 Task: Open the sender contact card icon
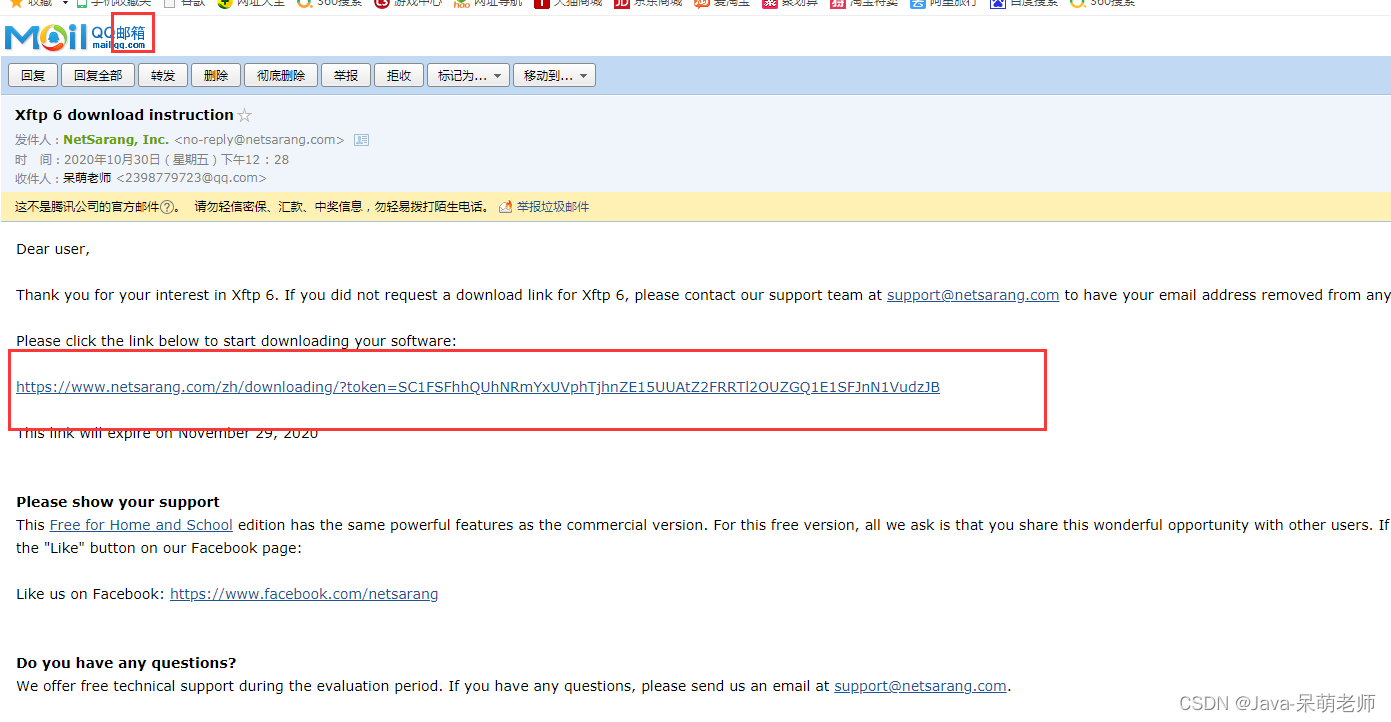click(361, 140)
